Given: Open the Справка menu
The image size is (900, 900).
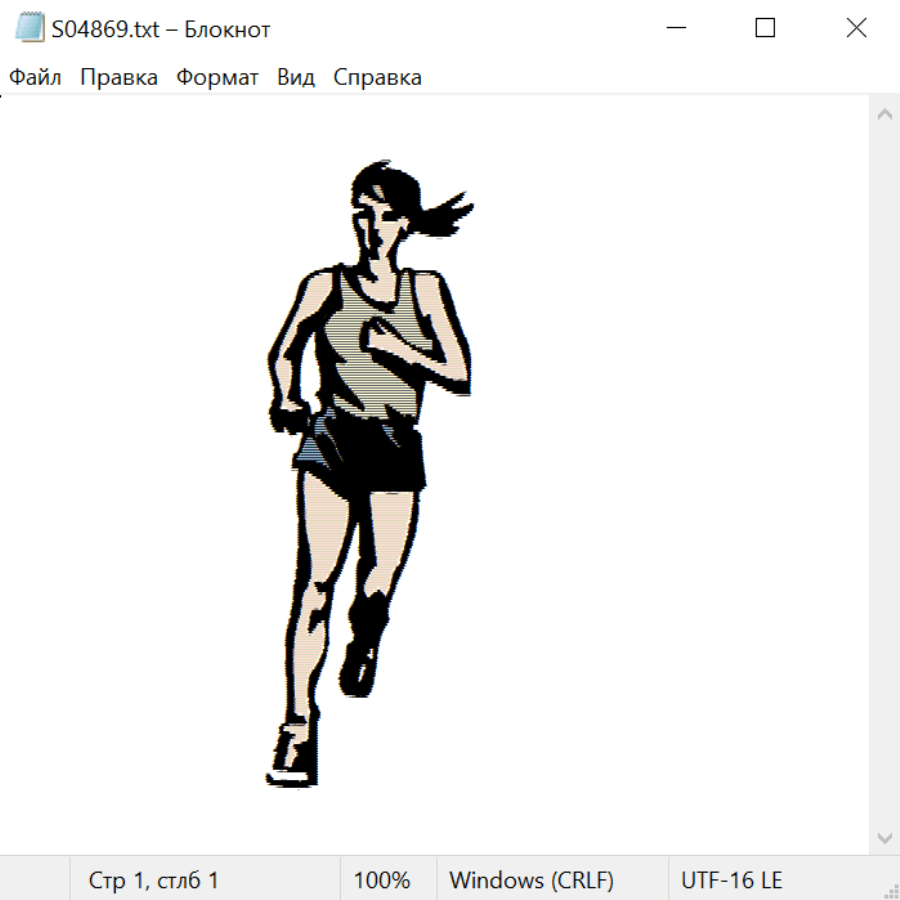Looking at the screenshot, I should click(x=377, y=78).
